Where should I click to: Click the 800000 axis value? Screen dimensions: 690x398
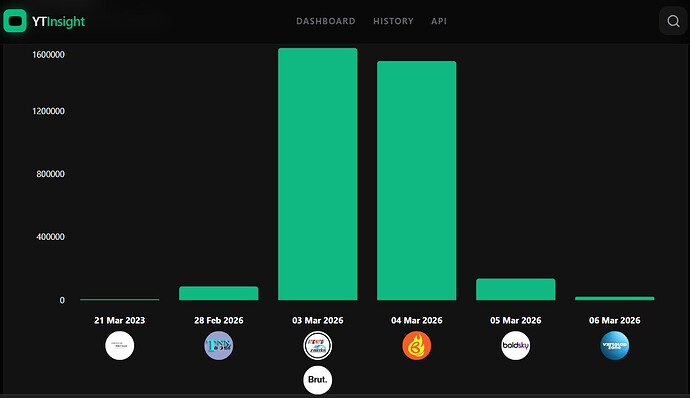tap(50, 174)
